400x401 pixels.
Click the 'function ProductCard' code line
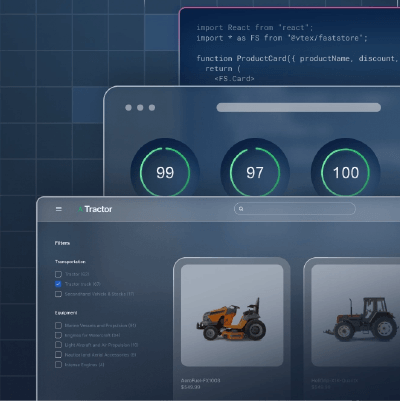297,58
